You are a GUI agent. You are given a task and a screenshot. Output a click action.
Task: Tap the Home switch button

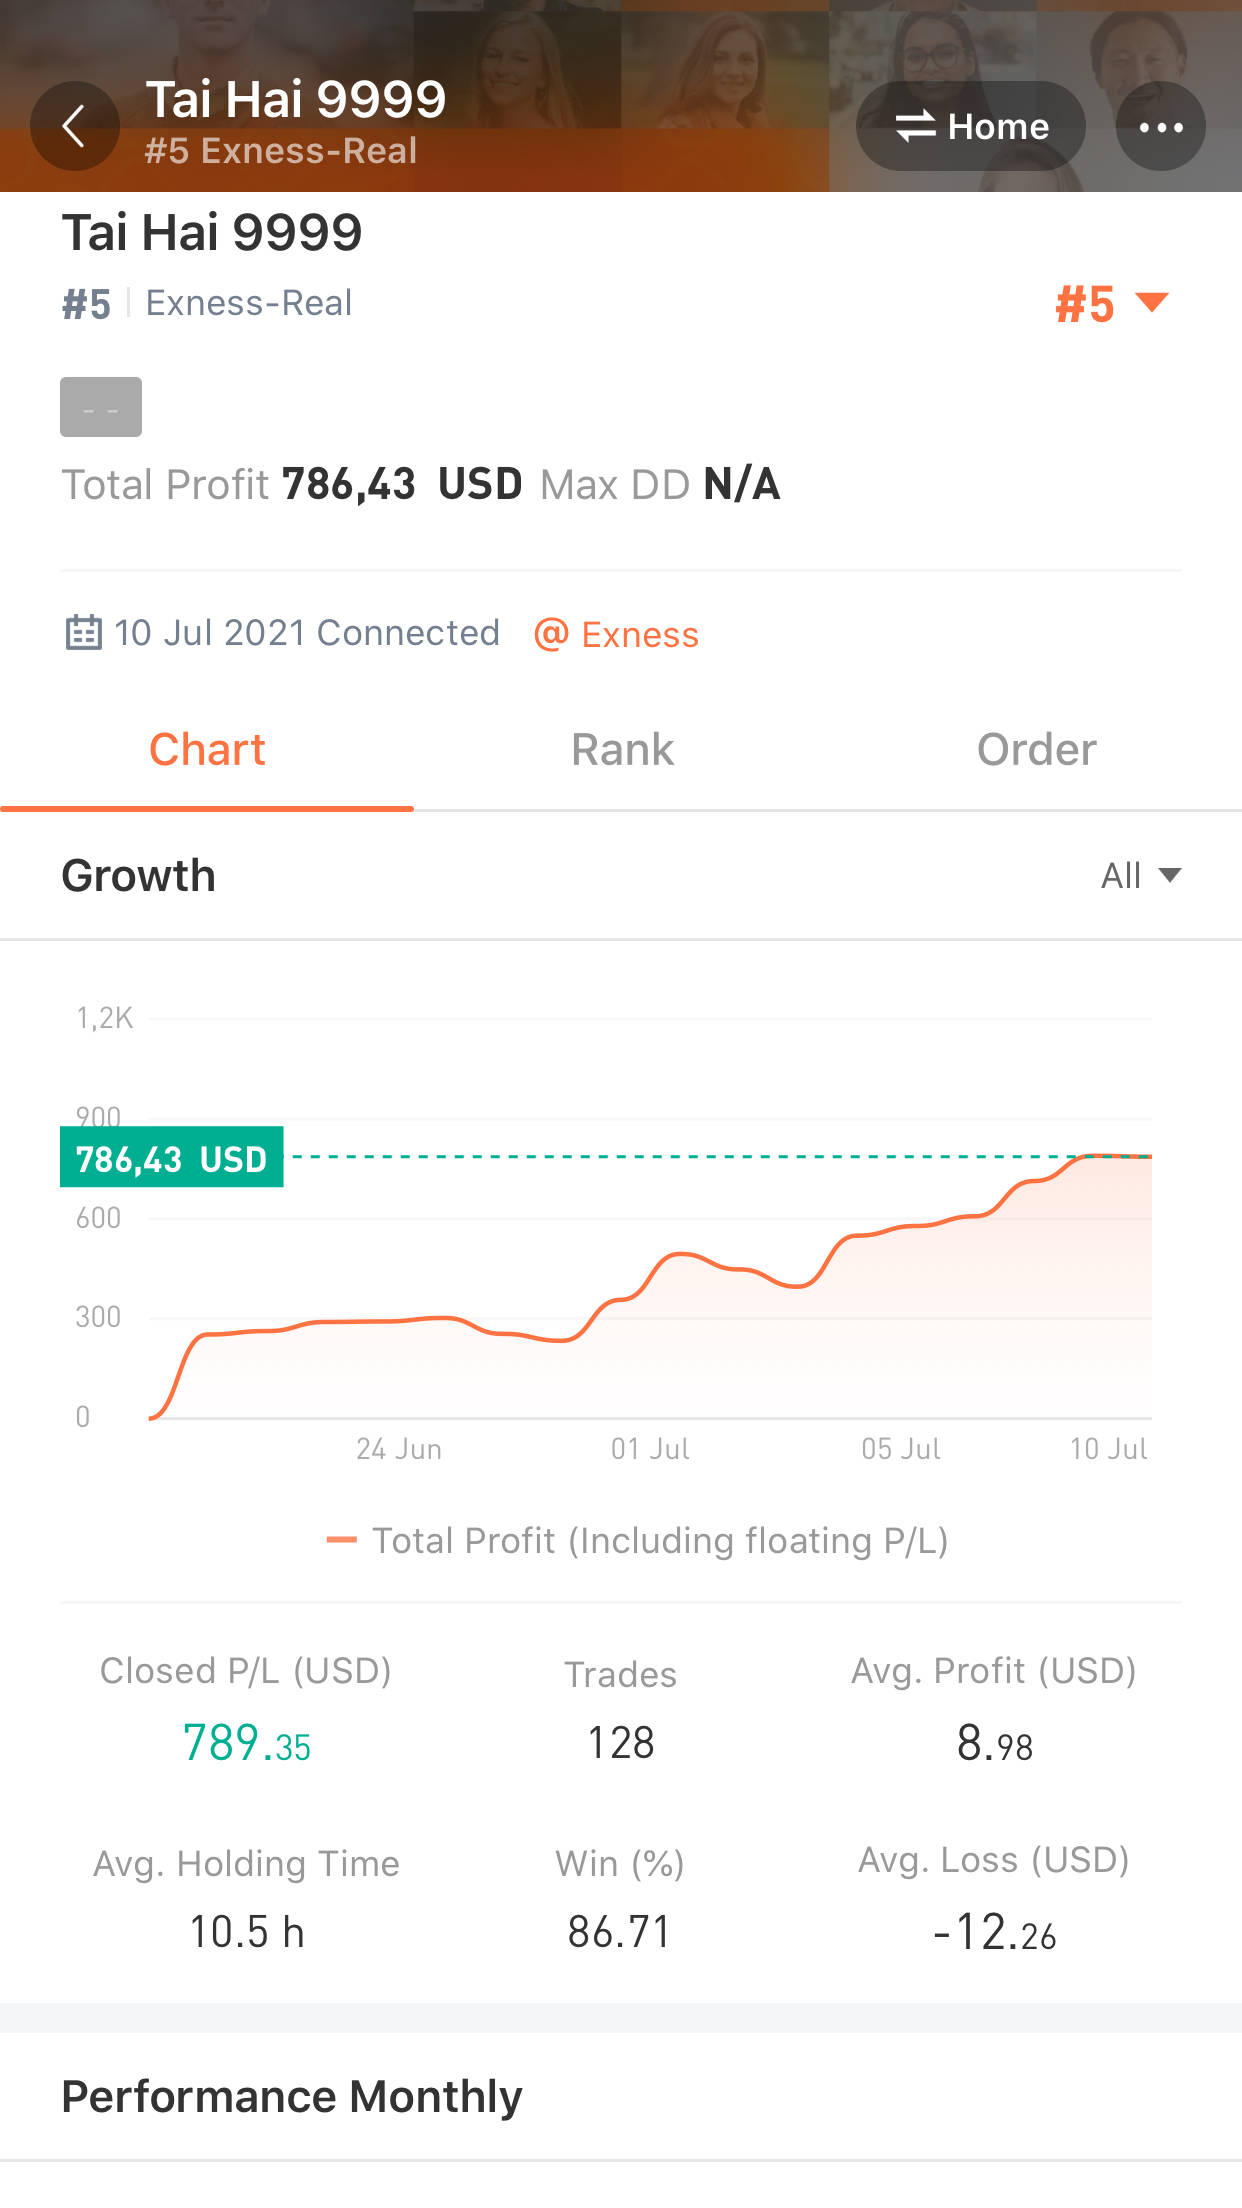pyautogui.click(x=971, y=127)
